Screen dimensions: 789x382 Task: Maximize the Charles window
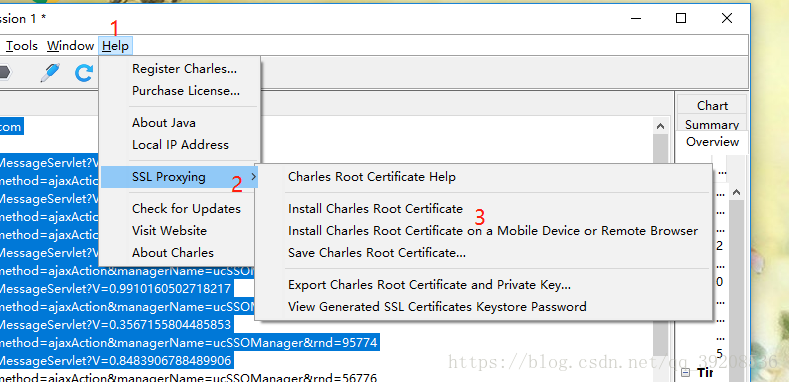pos(681,19)
